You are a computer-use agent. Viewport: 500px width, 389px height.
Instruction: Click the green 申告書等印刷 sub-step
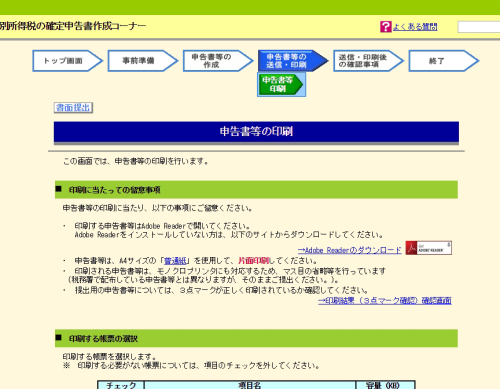pyautogui.click(x=281, y=85)
